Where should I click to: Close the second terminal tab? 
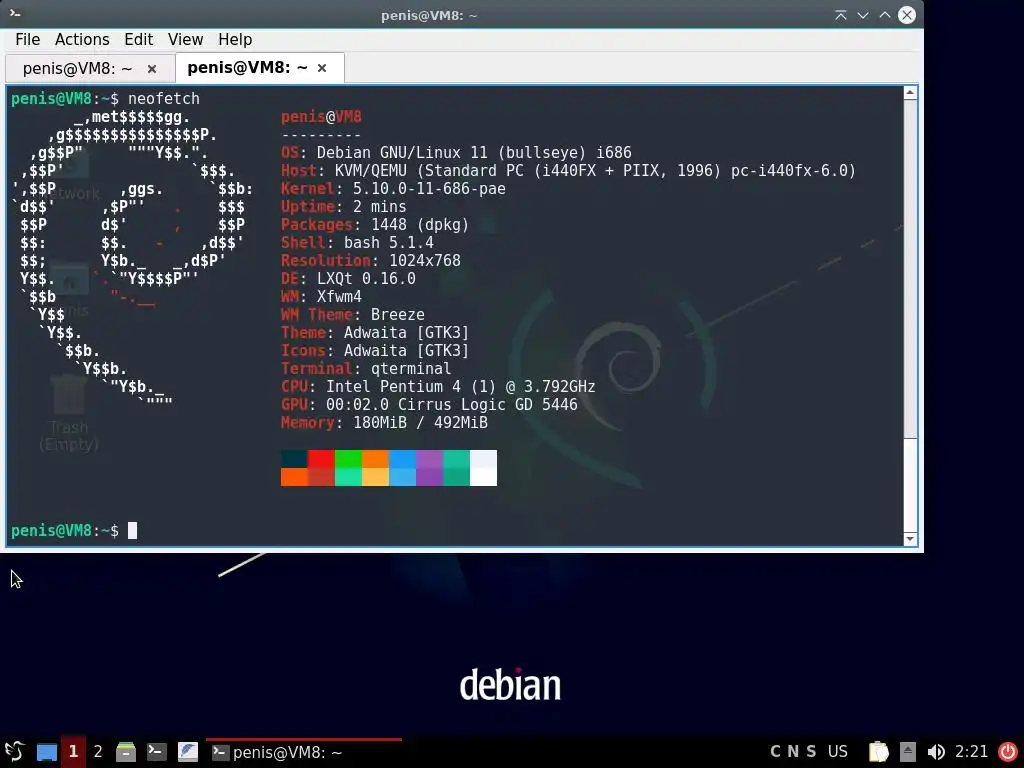(x=322, y=68)
